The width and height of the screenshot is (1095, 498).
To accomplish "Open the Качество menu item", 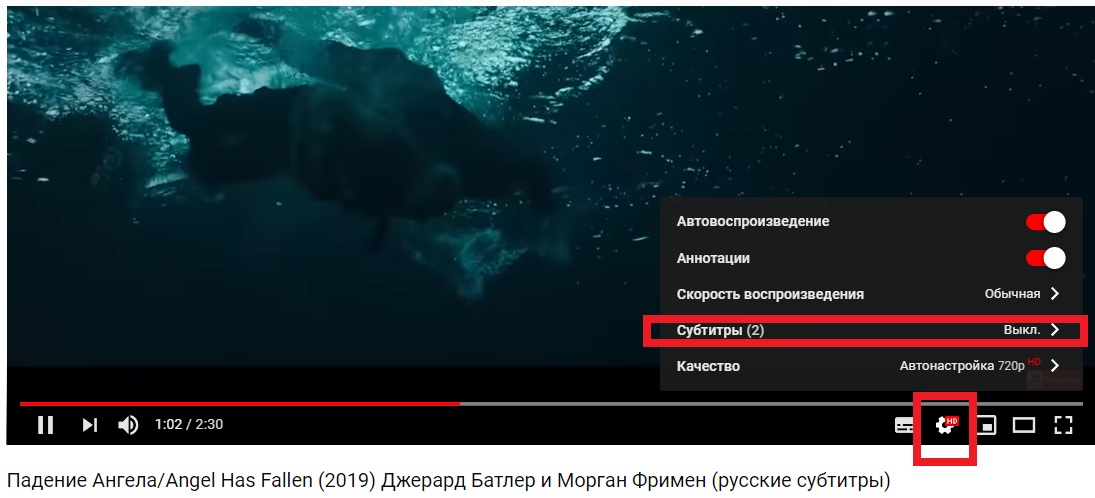I will (x=865, y=366).
